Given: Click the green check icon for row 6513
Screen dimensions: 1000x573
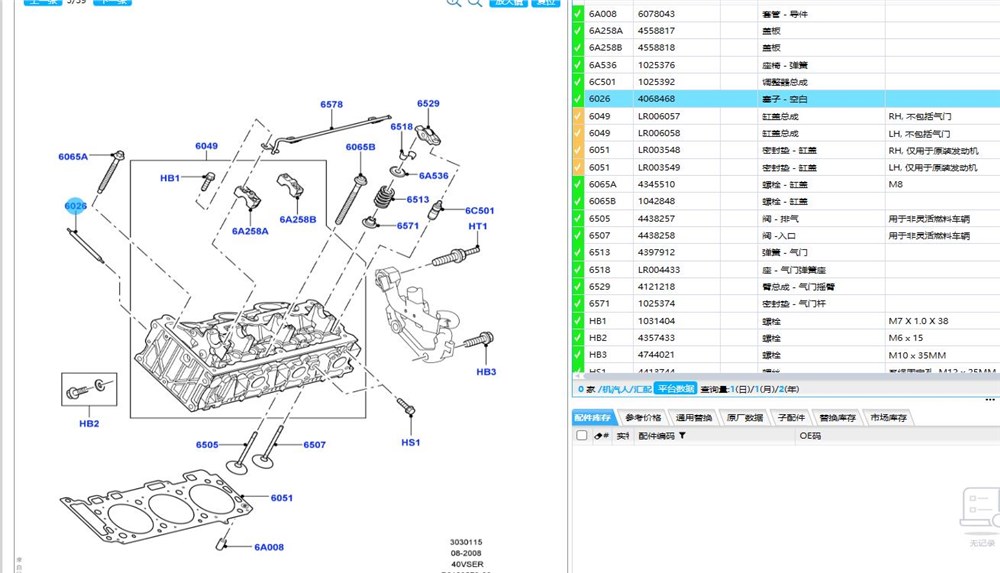Looking at the screenshot, I should (x=578, y=252).
